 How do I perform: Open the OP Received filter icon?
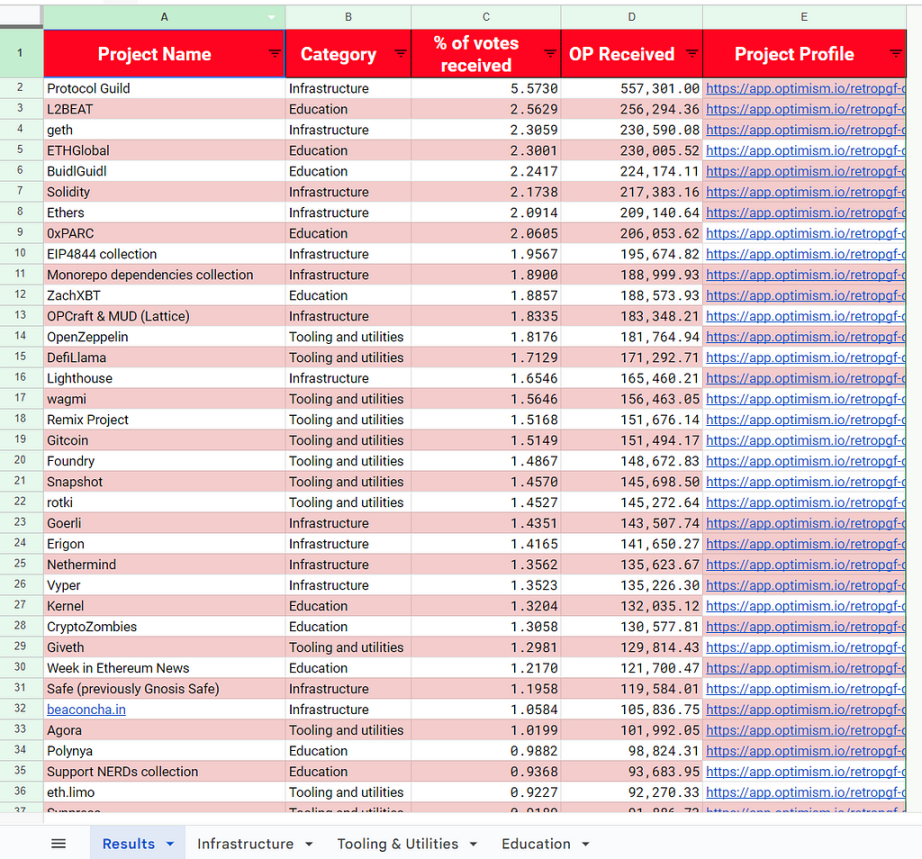691,54
